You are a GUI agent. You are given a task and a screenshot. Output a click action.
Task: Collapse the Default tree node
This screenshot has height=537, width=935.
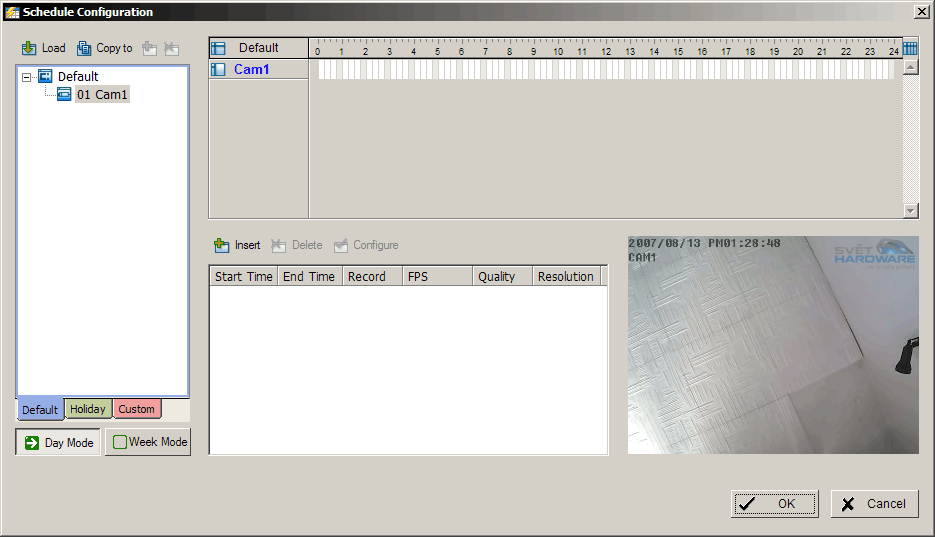(26, 77)
